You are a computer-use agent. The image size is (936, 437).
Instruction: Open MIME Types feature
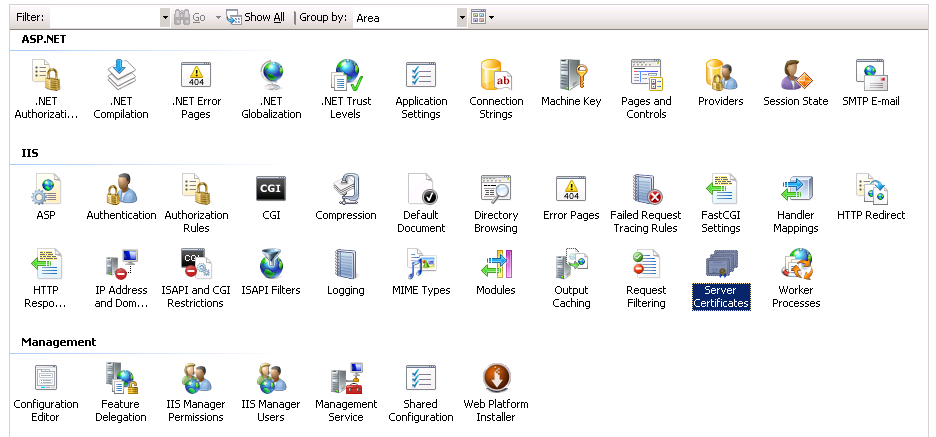(421, 272)
